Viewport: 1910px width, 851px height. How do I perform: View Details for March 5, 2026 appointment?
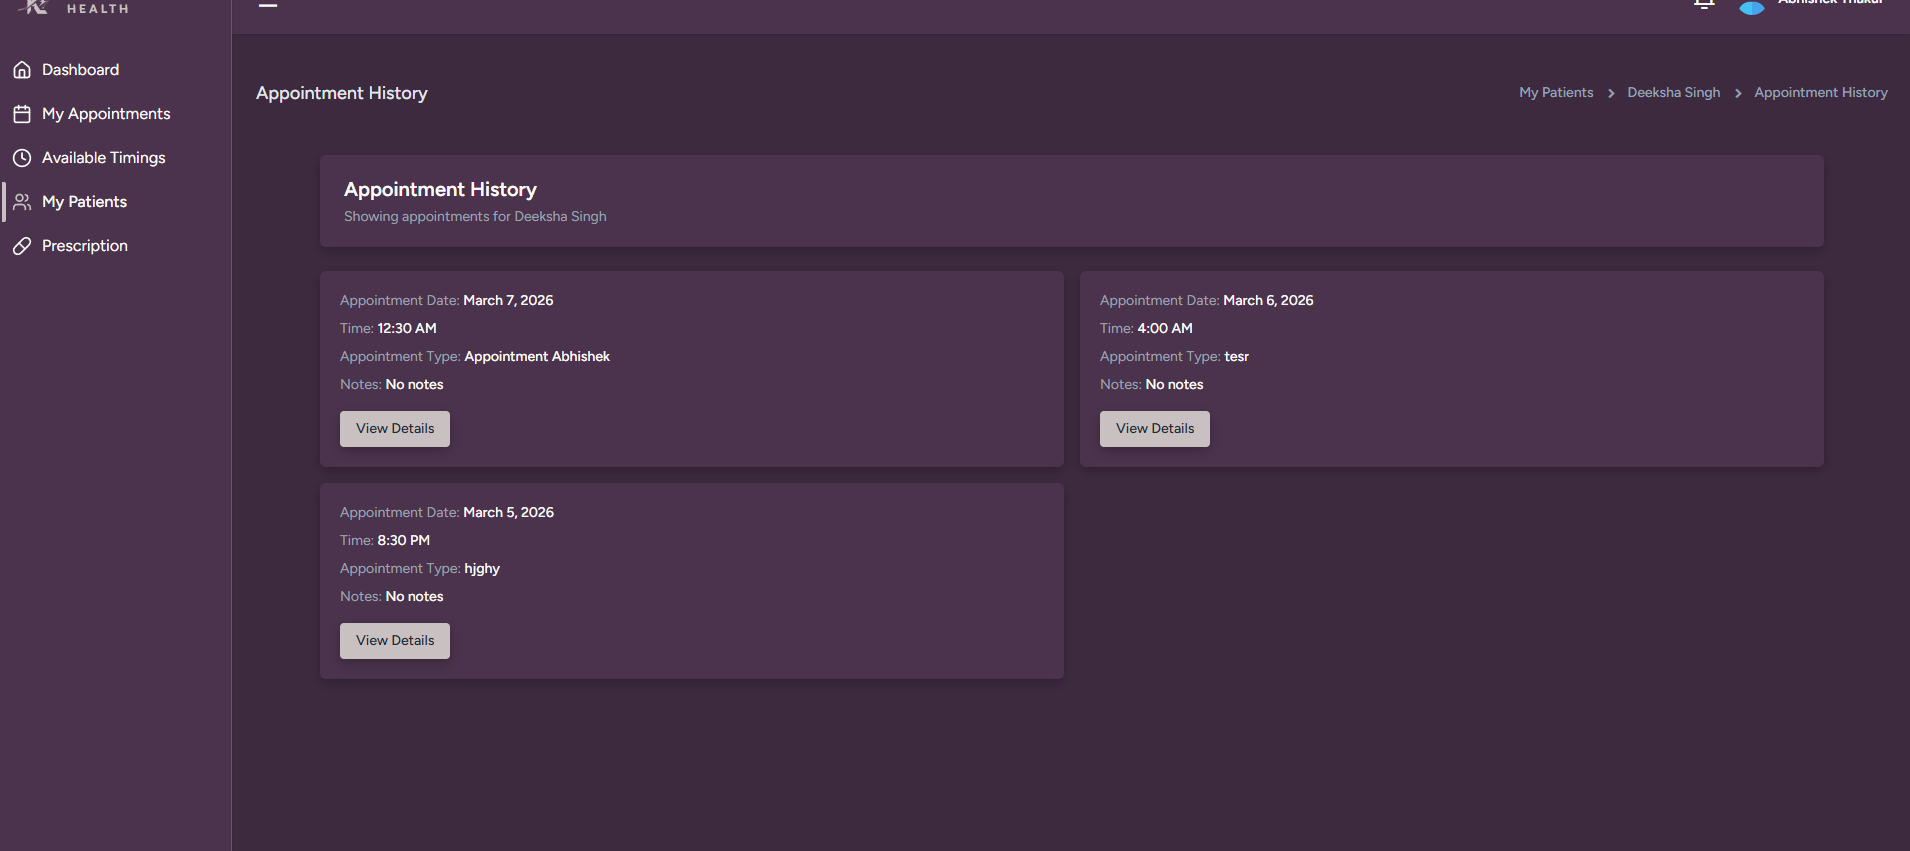[x=395, y=641]
